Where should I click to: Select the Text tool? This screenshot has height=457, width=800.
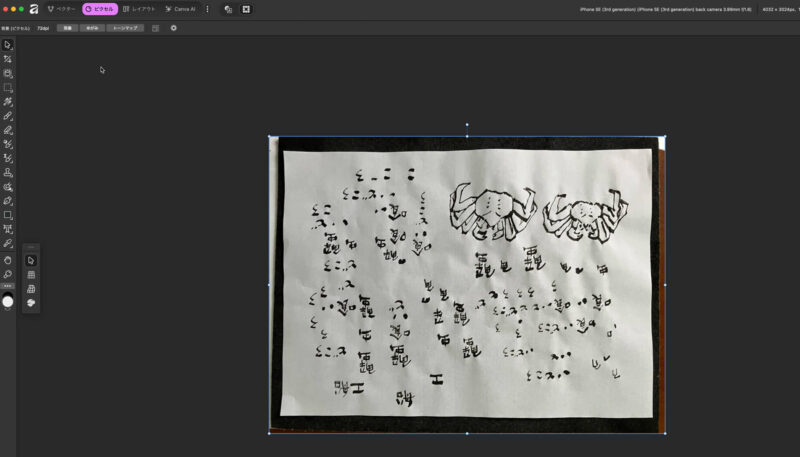tap(8, 229)
